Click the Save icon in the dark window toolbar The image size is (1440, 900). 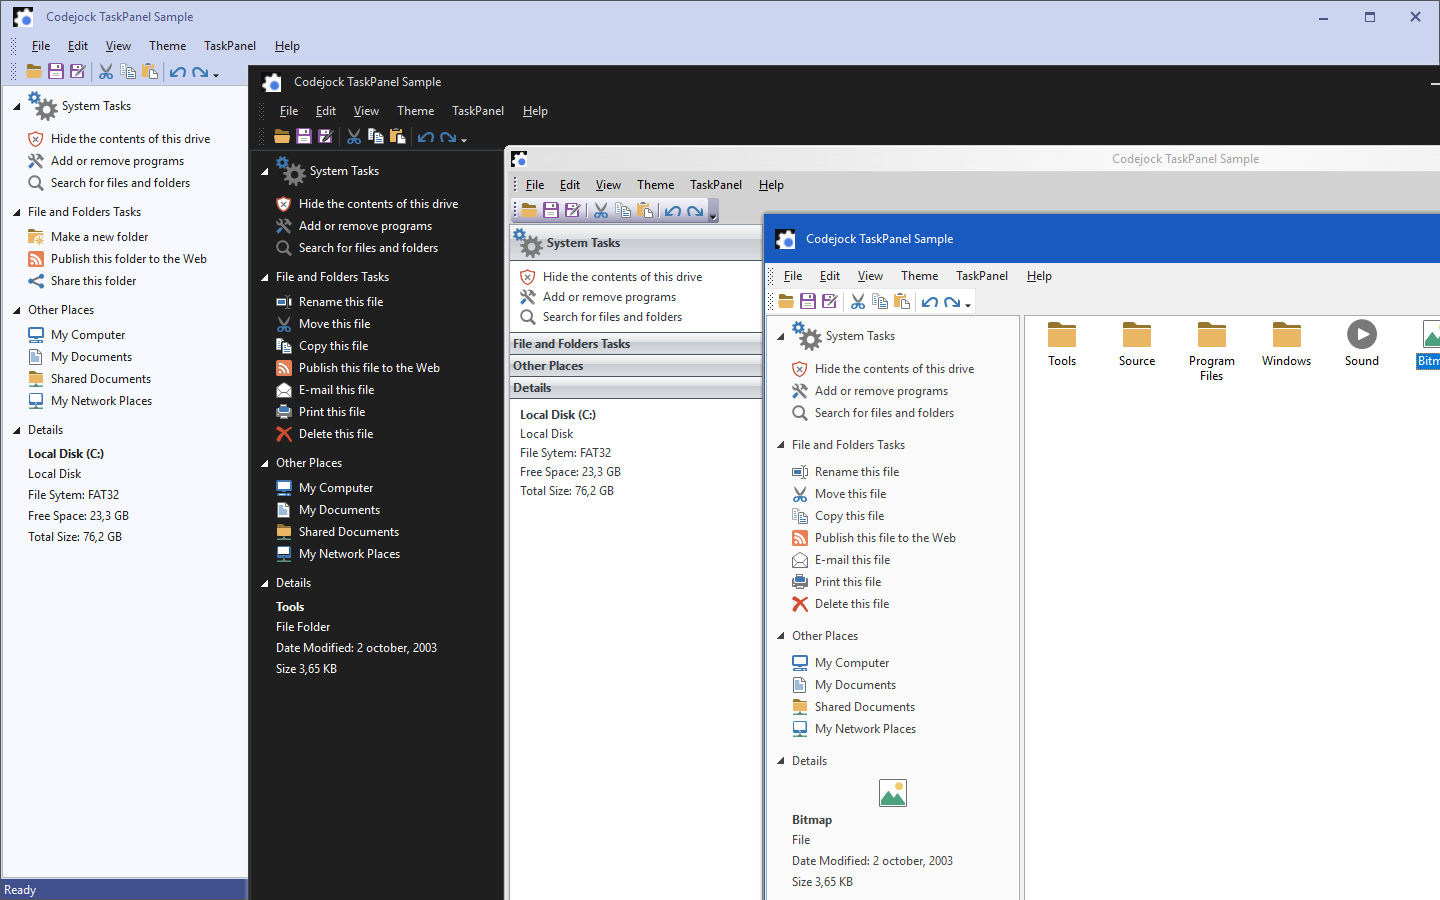coord(304,136)
